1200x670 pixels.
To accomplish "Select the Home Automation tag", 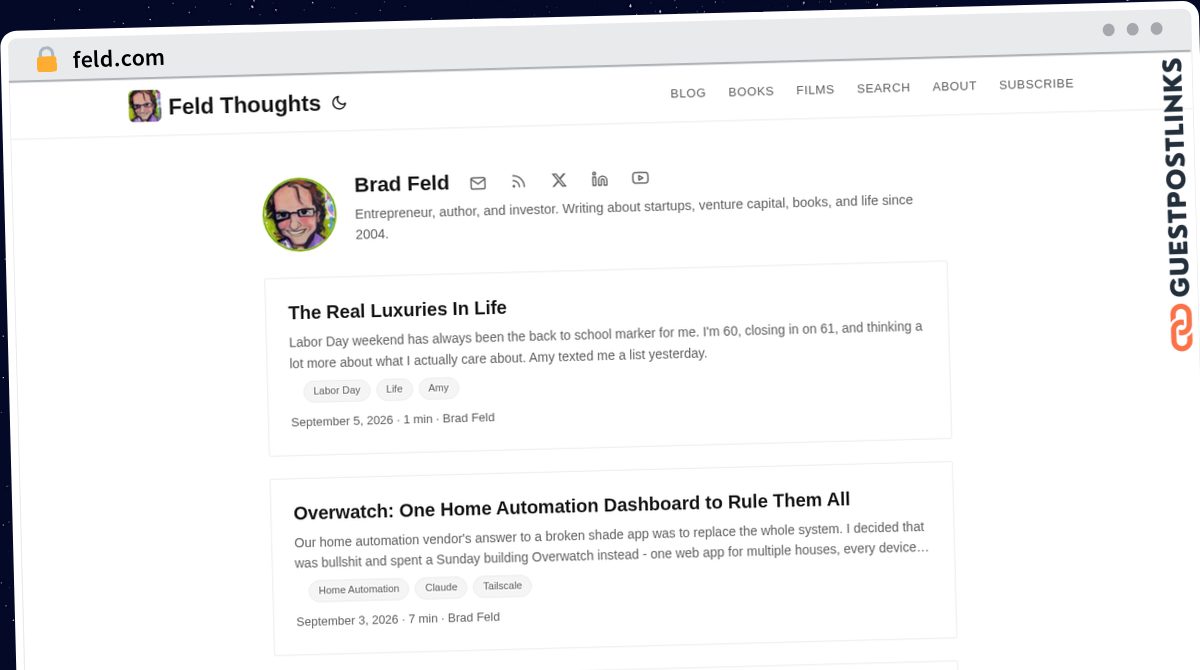I will (359, 589).
